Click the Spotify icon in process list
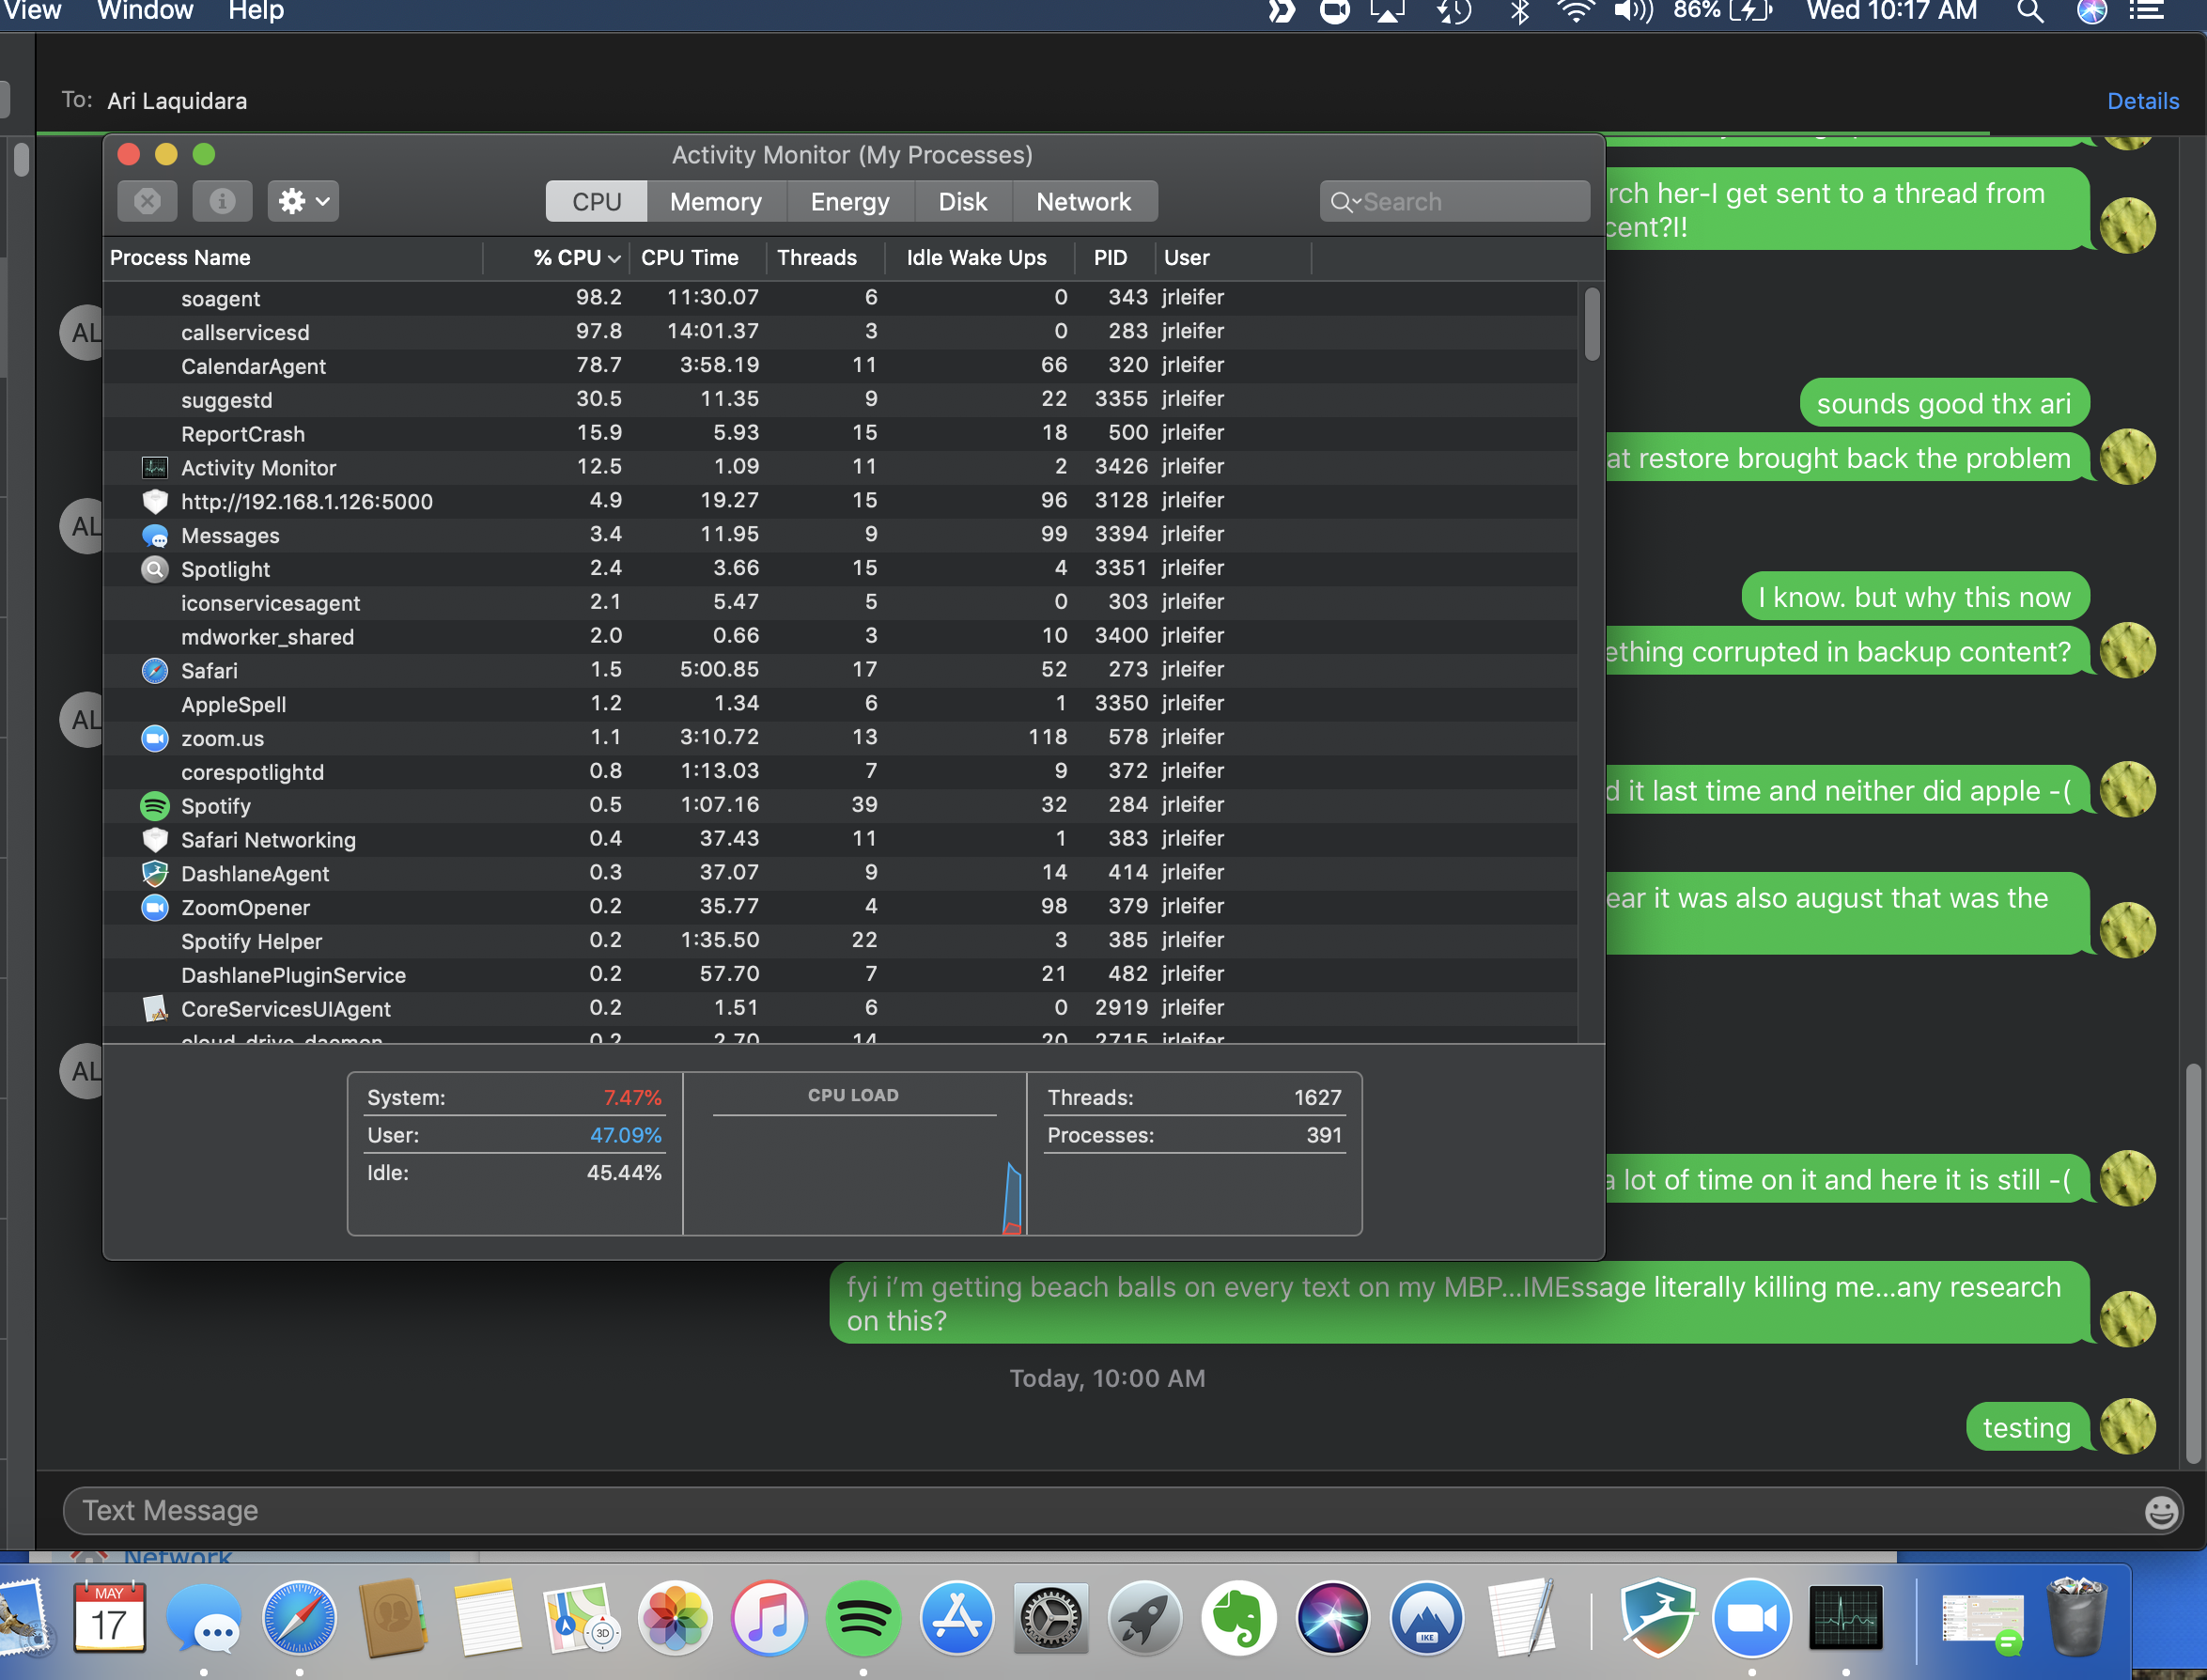 point(155,806)
